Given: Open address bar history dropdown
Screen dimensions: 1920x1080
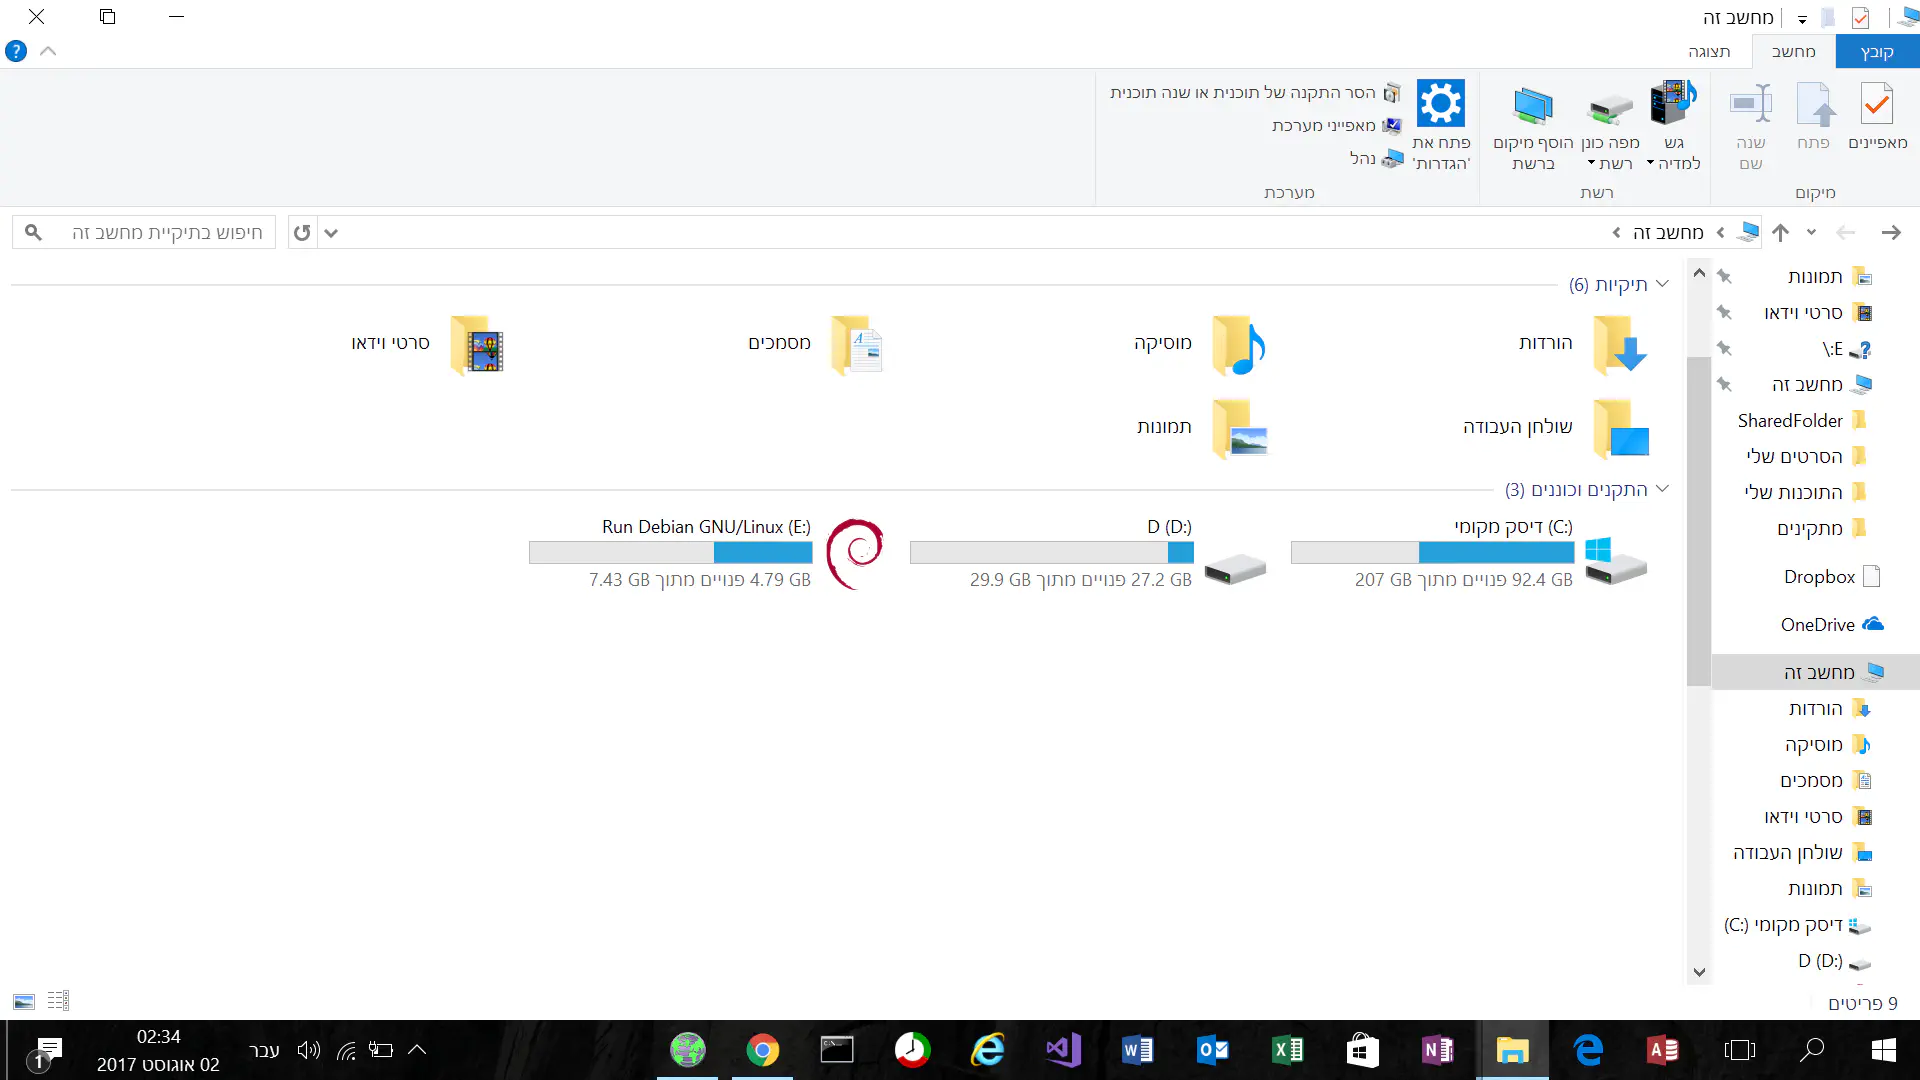Looking at the screenshot, I should click(x=331, y=233).
